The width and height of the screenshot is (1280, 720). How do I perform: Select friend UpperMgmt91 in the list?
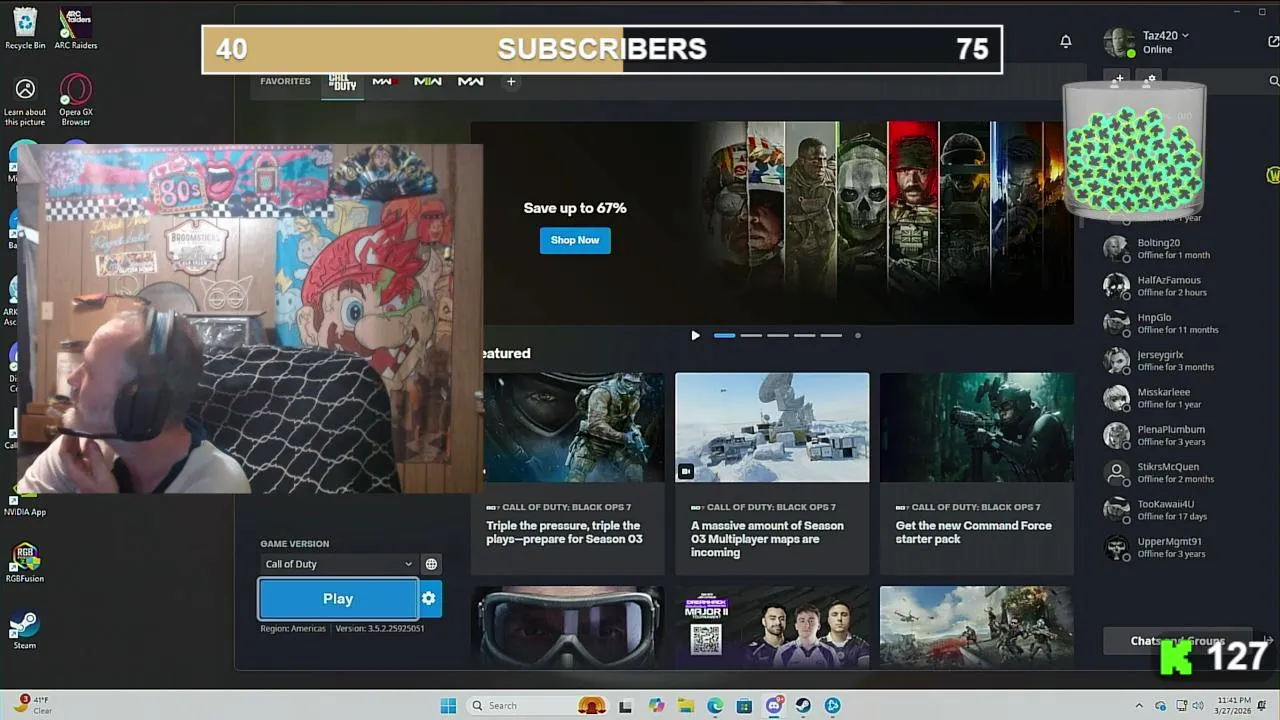point(1177,547)
